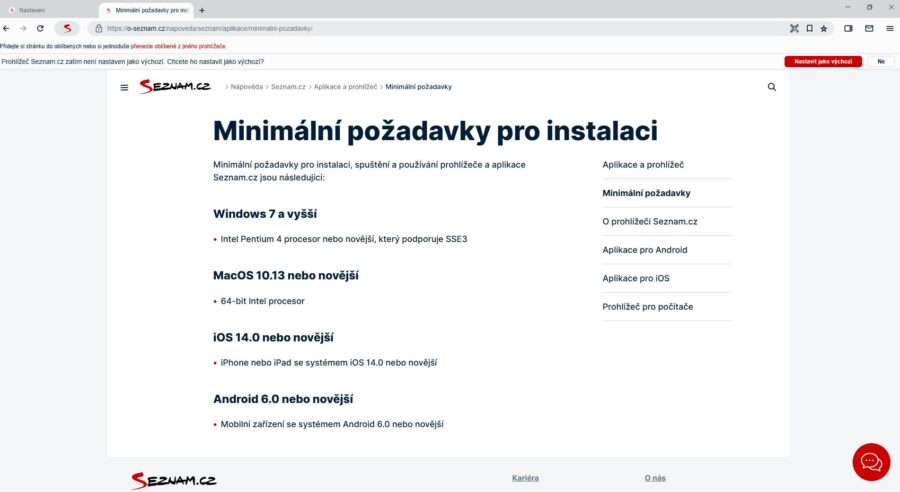Open search with the magnifier icon
Screen dimensions: 900x492
[x=771, y=87]
